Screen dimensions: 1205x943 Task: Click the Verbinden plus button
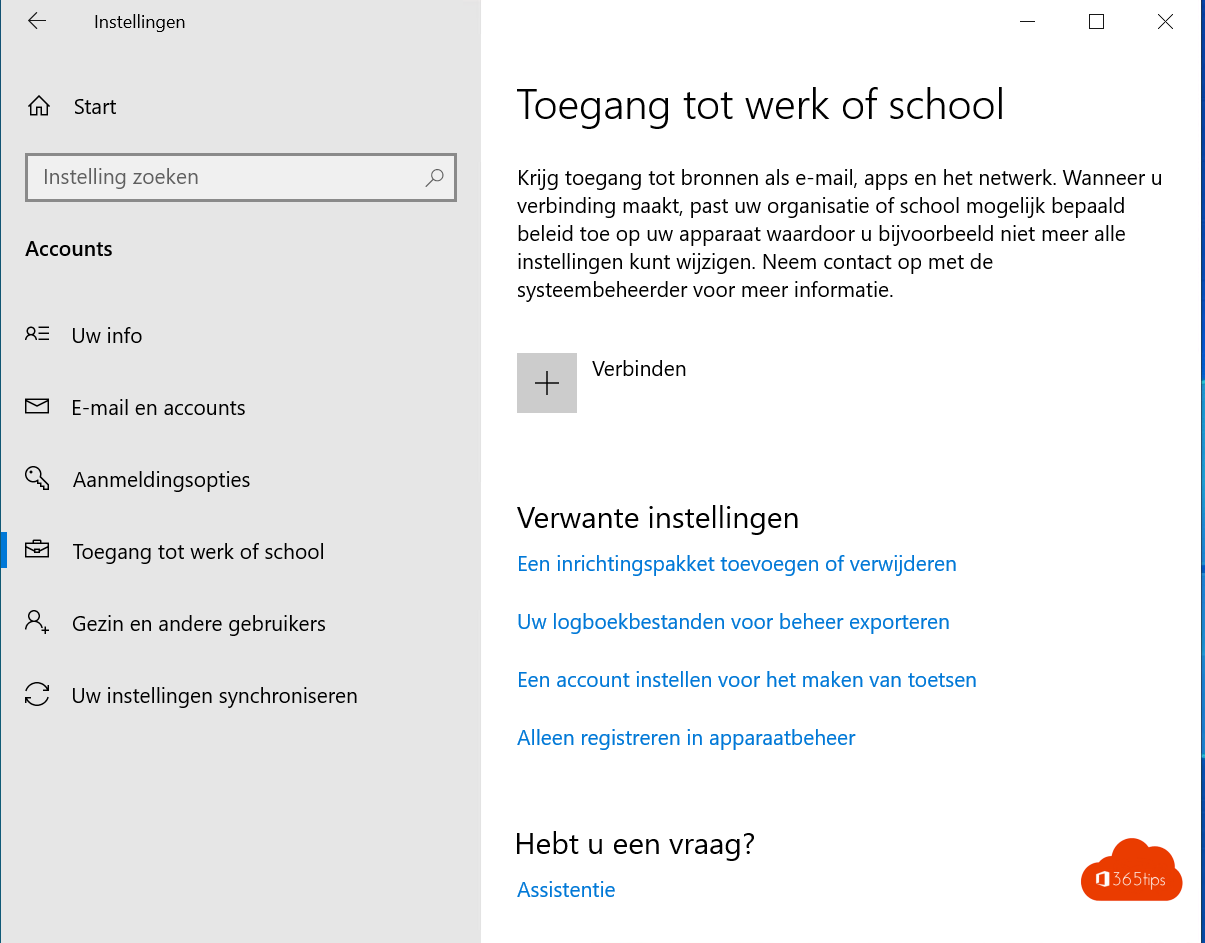[547, 383]
